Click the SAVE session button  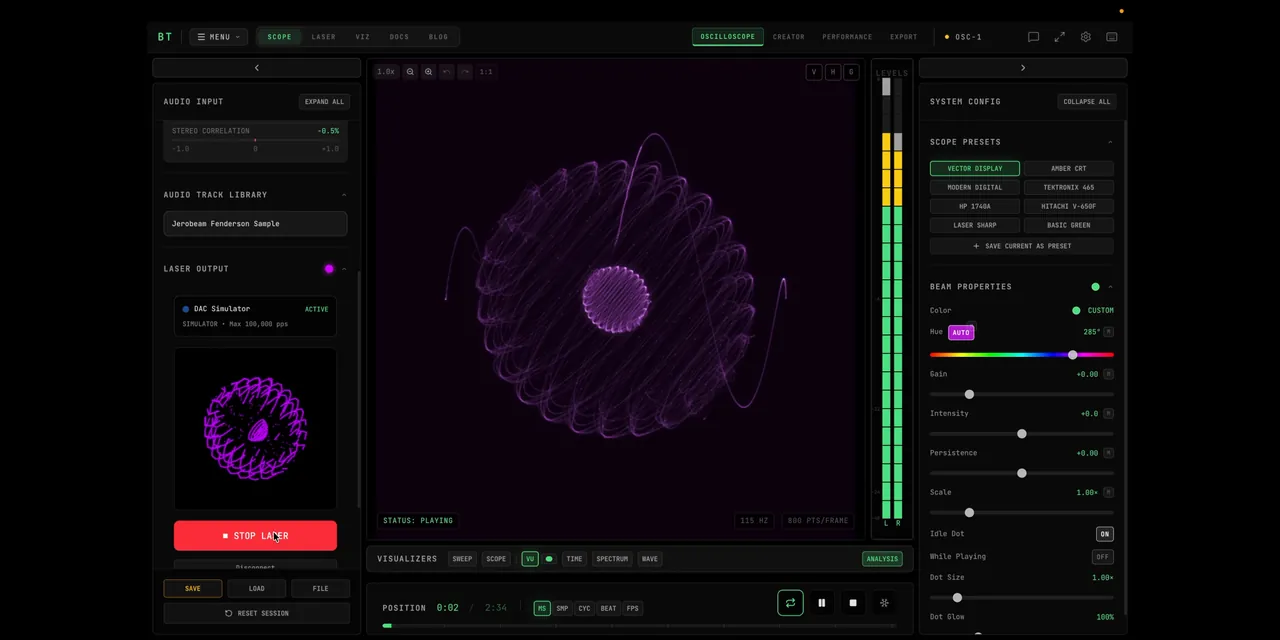[x=193, y=589]
